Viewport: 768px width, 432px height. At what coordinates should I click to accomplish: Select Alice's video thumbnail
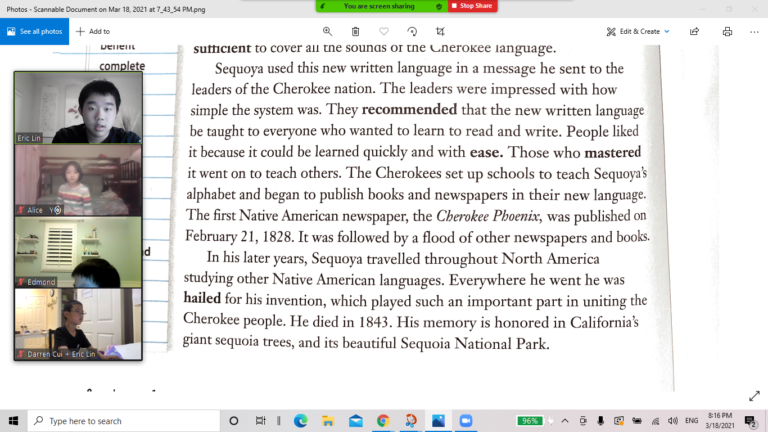(x=78, y=180)
